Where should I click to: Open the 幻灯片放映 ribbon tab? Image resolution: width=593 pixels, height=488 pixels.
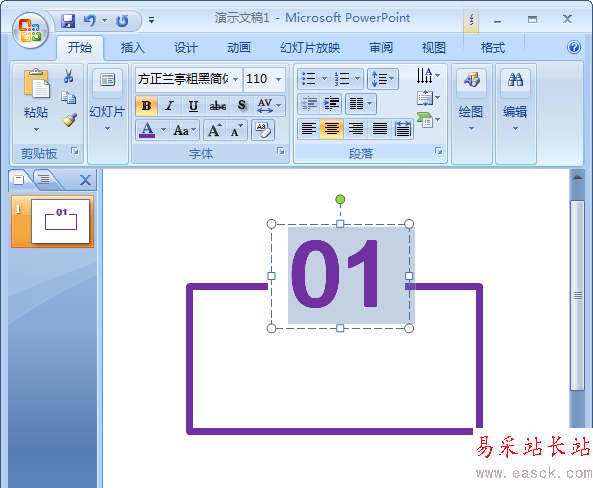coord(310,48)
